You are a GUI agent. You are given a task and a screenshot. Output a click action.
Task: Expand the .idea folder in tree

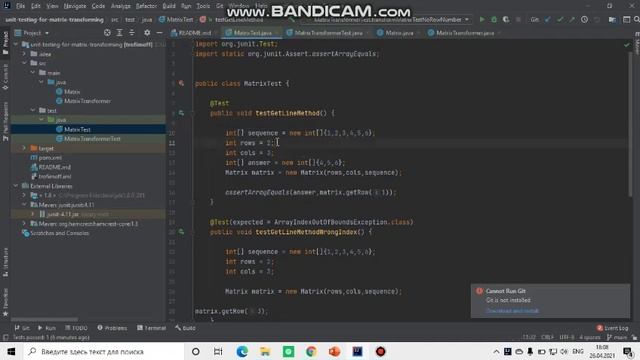tap(24, 54)
